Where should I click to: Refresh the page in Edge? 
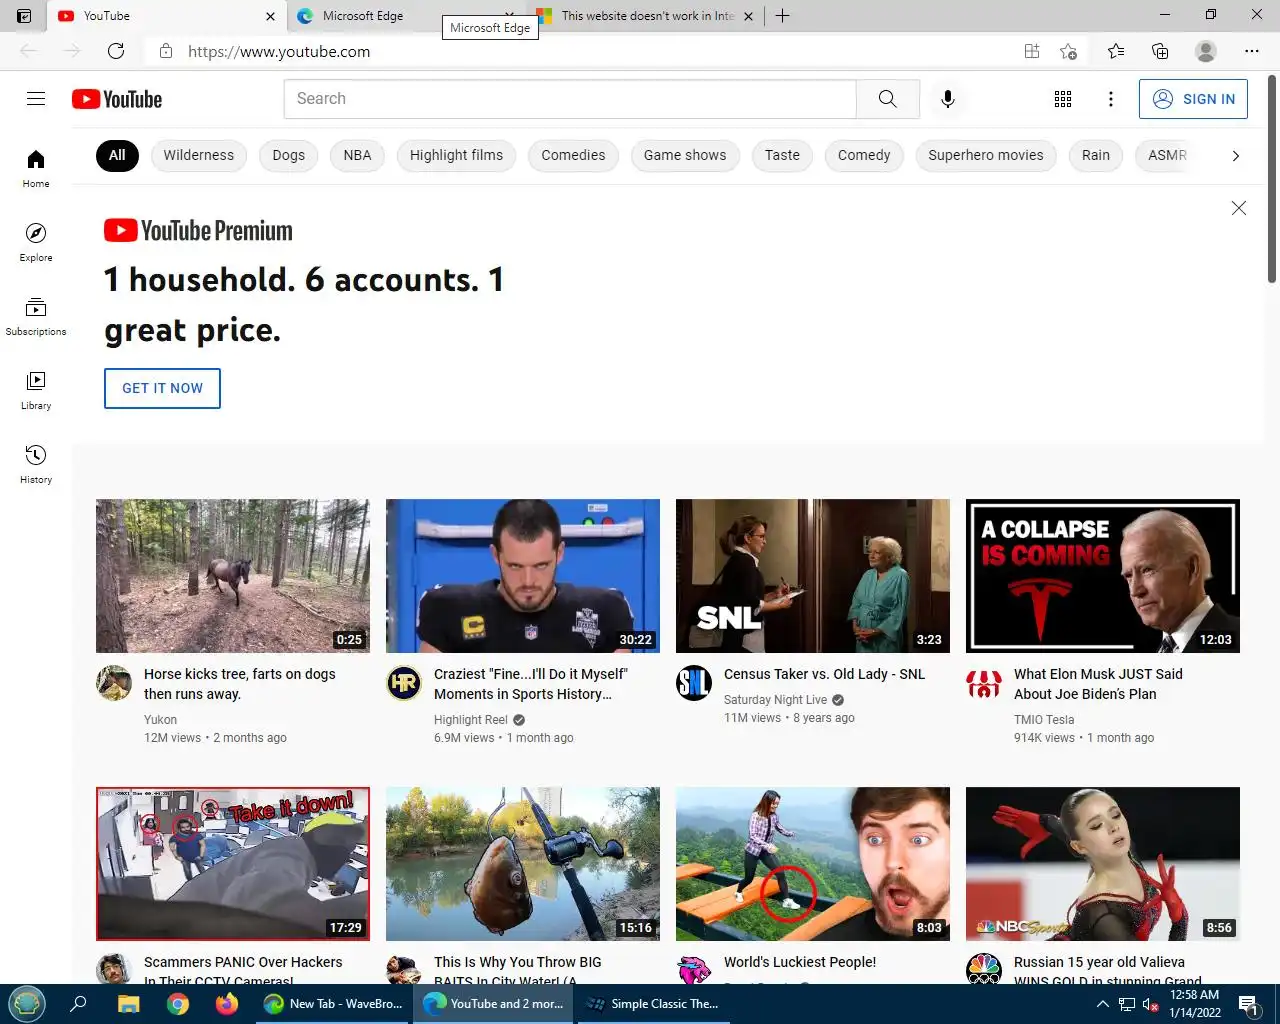click(116, 51)
